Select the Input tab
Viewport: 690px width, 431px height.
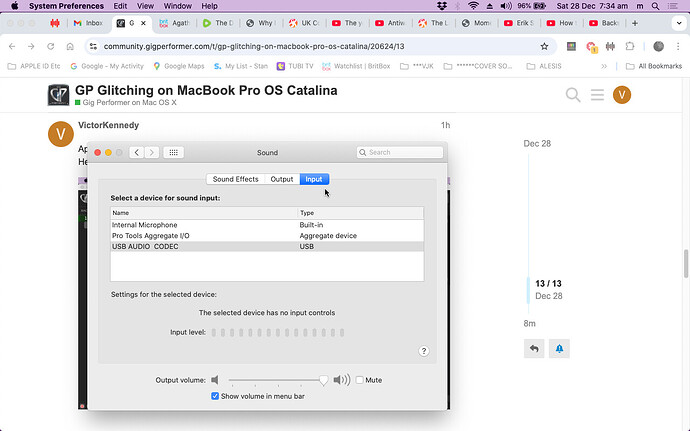tap(314, 179)
